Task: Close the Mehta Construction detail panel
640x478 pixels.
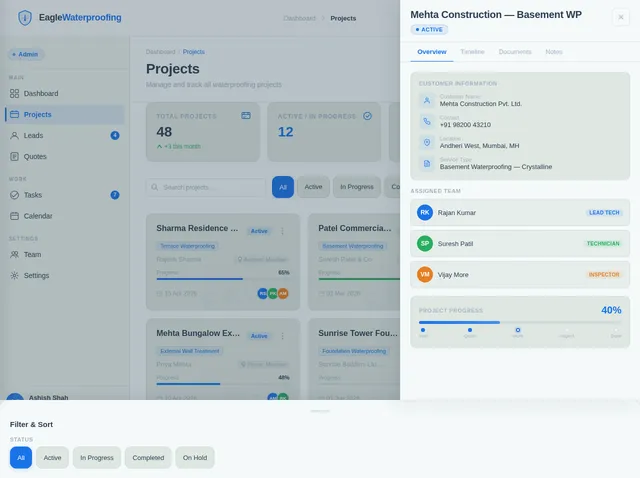Action: click(x=622, y=17)
